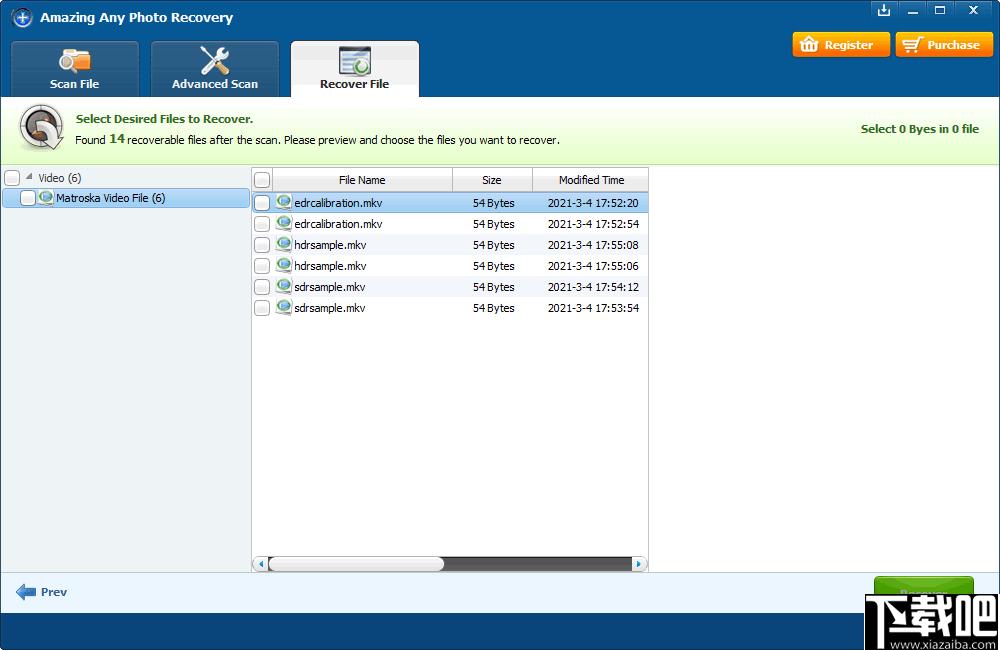
Task: Click the Register button
Action: pyautogui.click(x=841, y=45)
